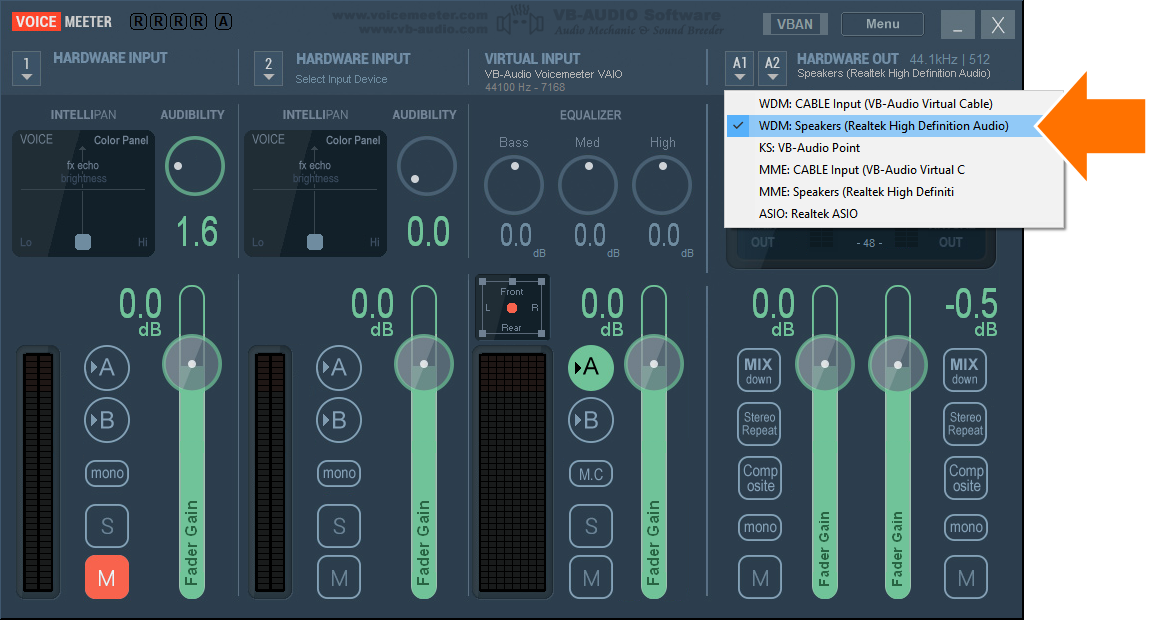Image resolution: width=1157 pixels, height=620 pixels.
Task: Toggle M.C button on virtual input
Action: tap(590, 474)
